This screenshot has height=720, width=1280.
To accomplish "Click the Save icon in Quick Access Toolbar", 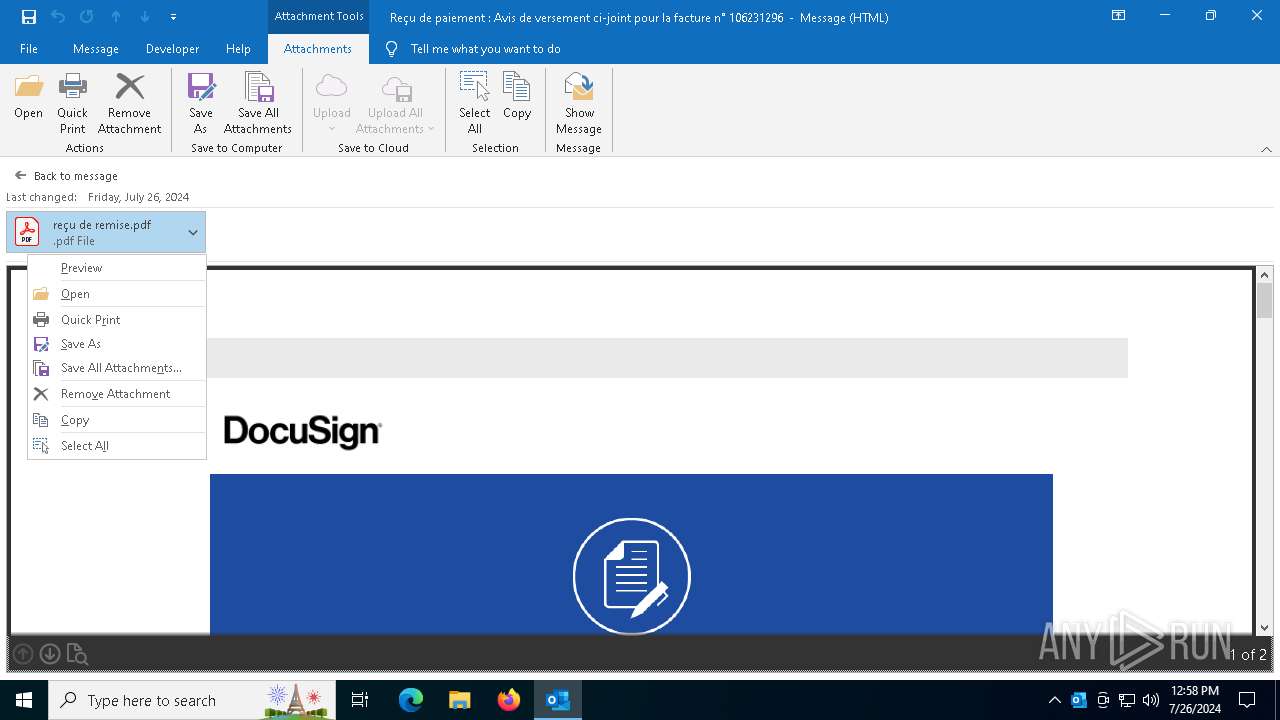I will coord(29,17).
